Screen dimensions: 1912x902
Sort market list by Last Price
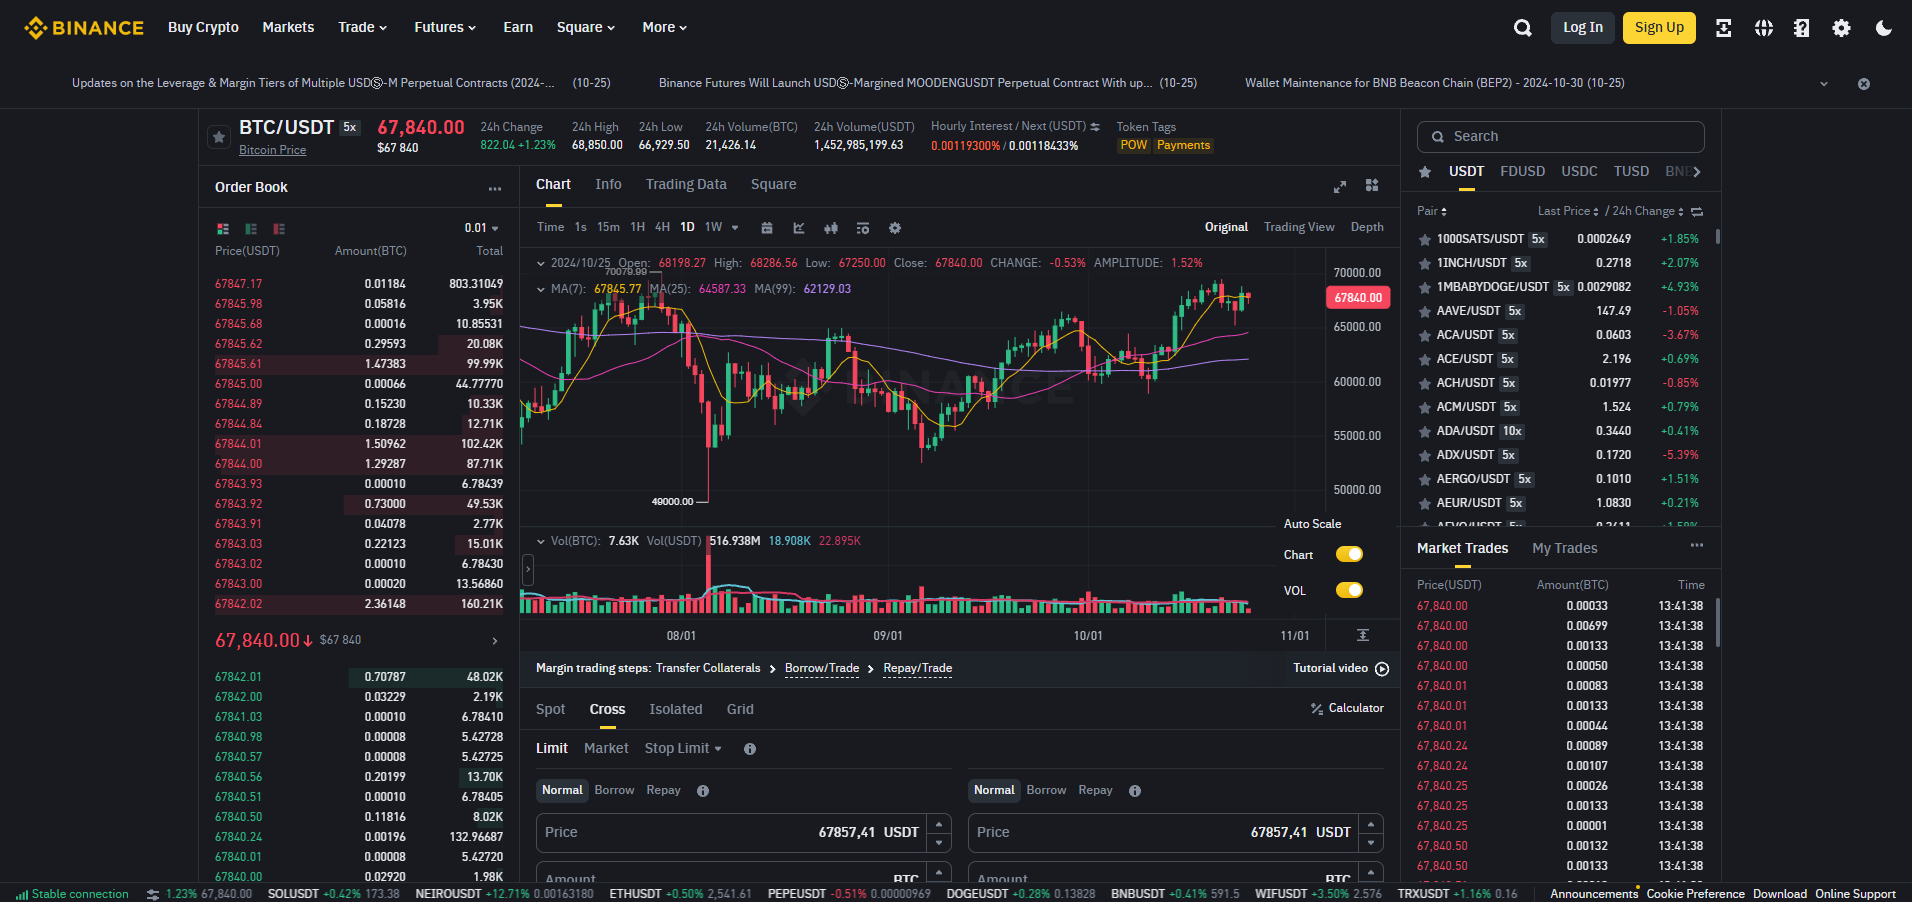click(x=1567, y=211)
